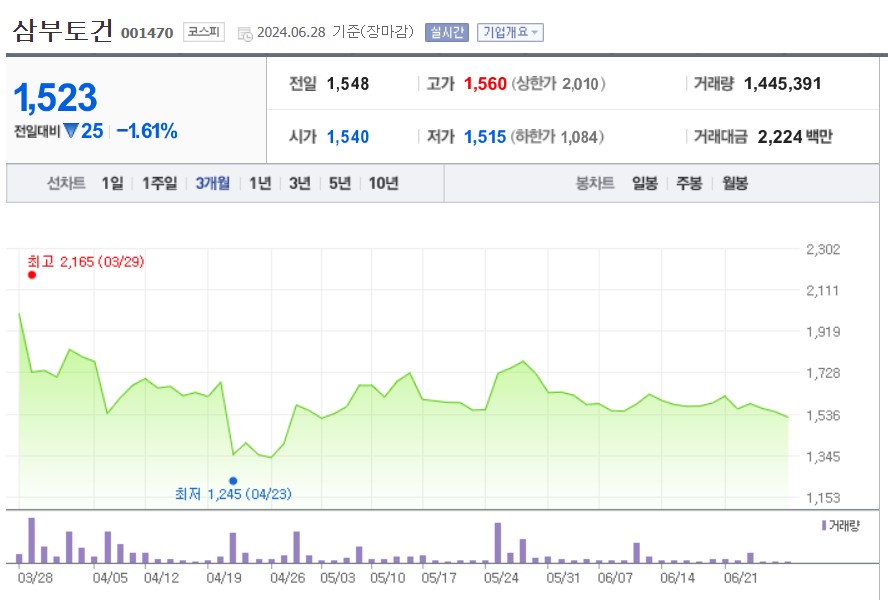Switch chart to 5년 period

340,183
